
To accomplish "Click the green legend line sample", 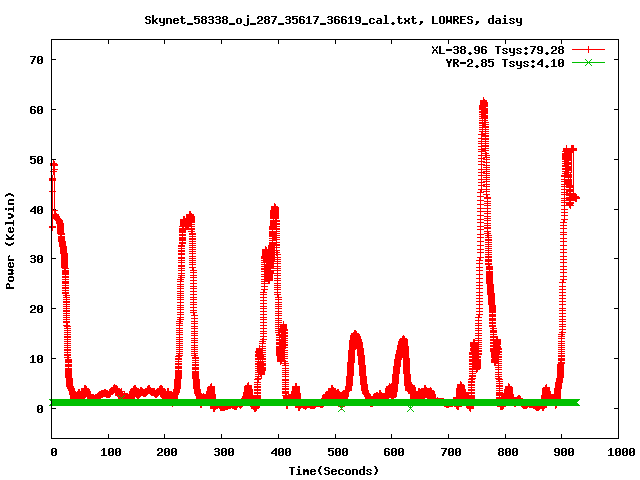I will tap(588, 62).
